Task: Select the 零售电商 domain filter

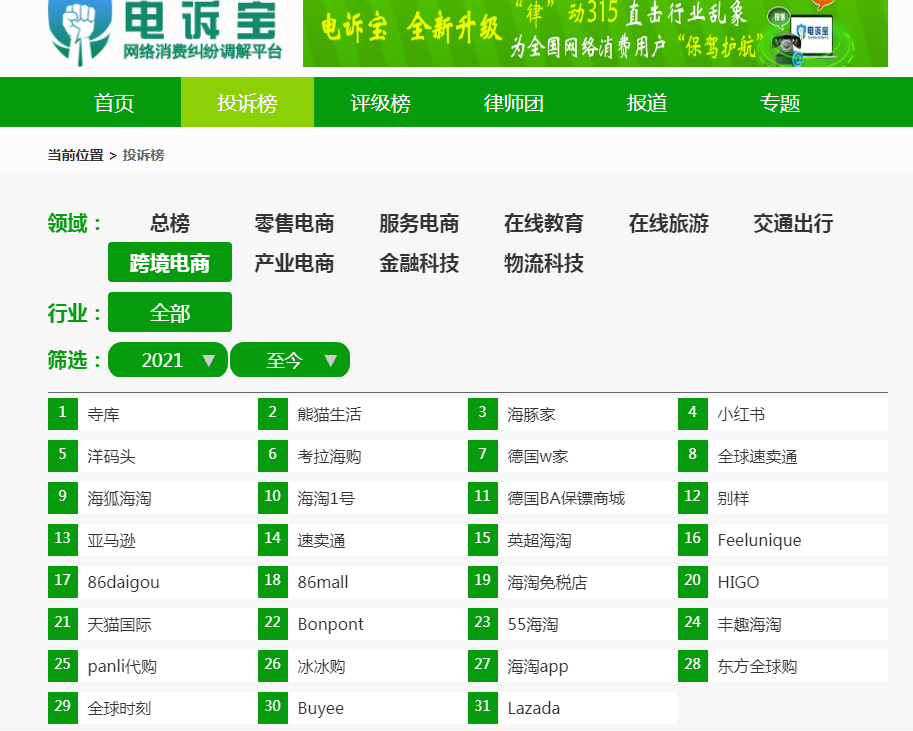Action: [294, 224]
